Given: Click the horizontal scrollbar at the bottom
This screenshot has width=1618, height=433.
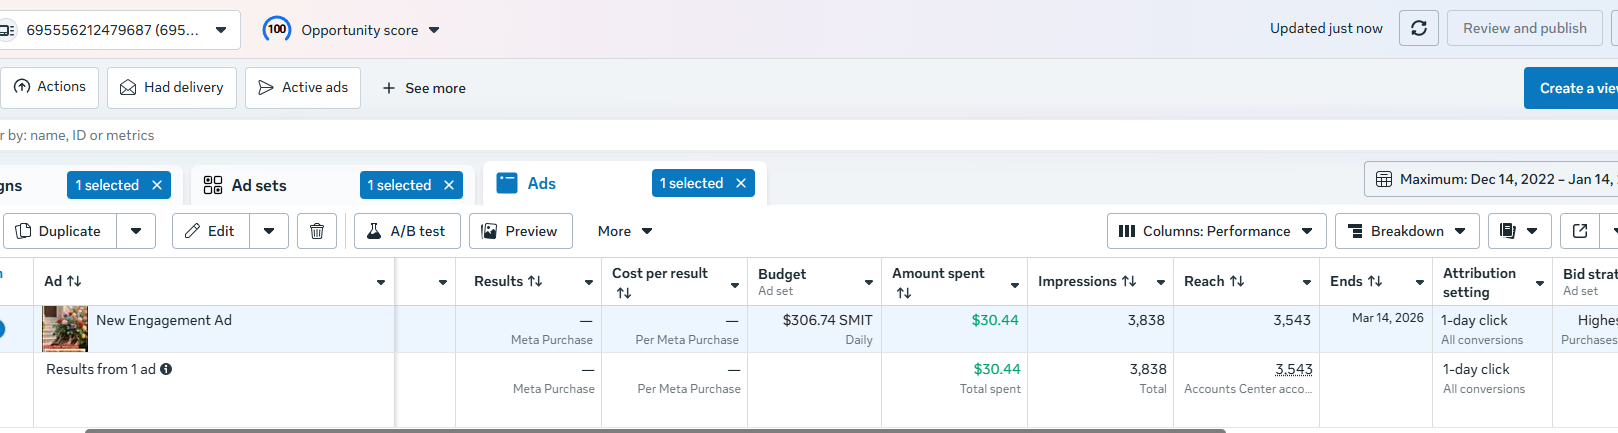Looking at the screenshot, I should pos(655,430).
